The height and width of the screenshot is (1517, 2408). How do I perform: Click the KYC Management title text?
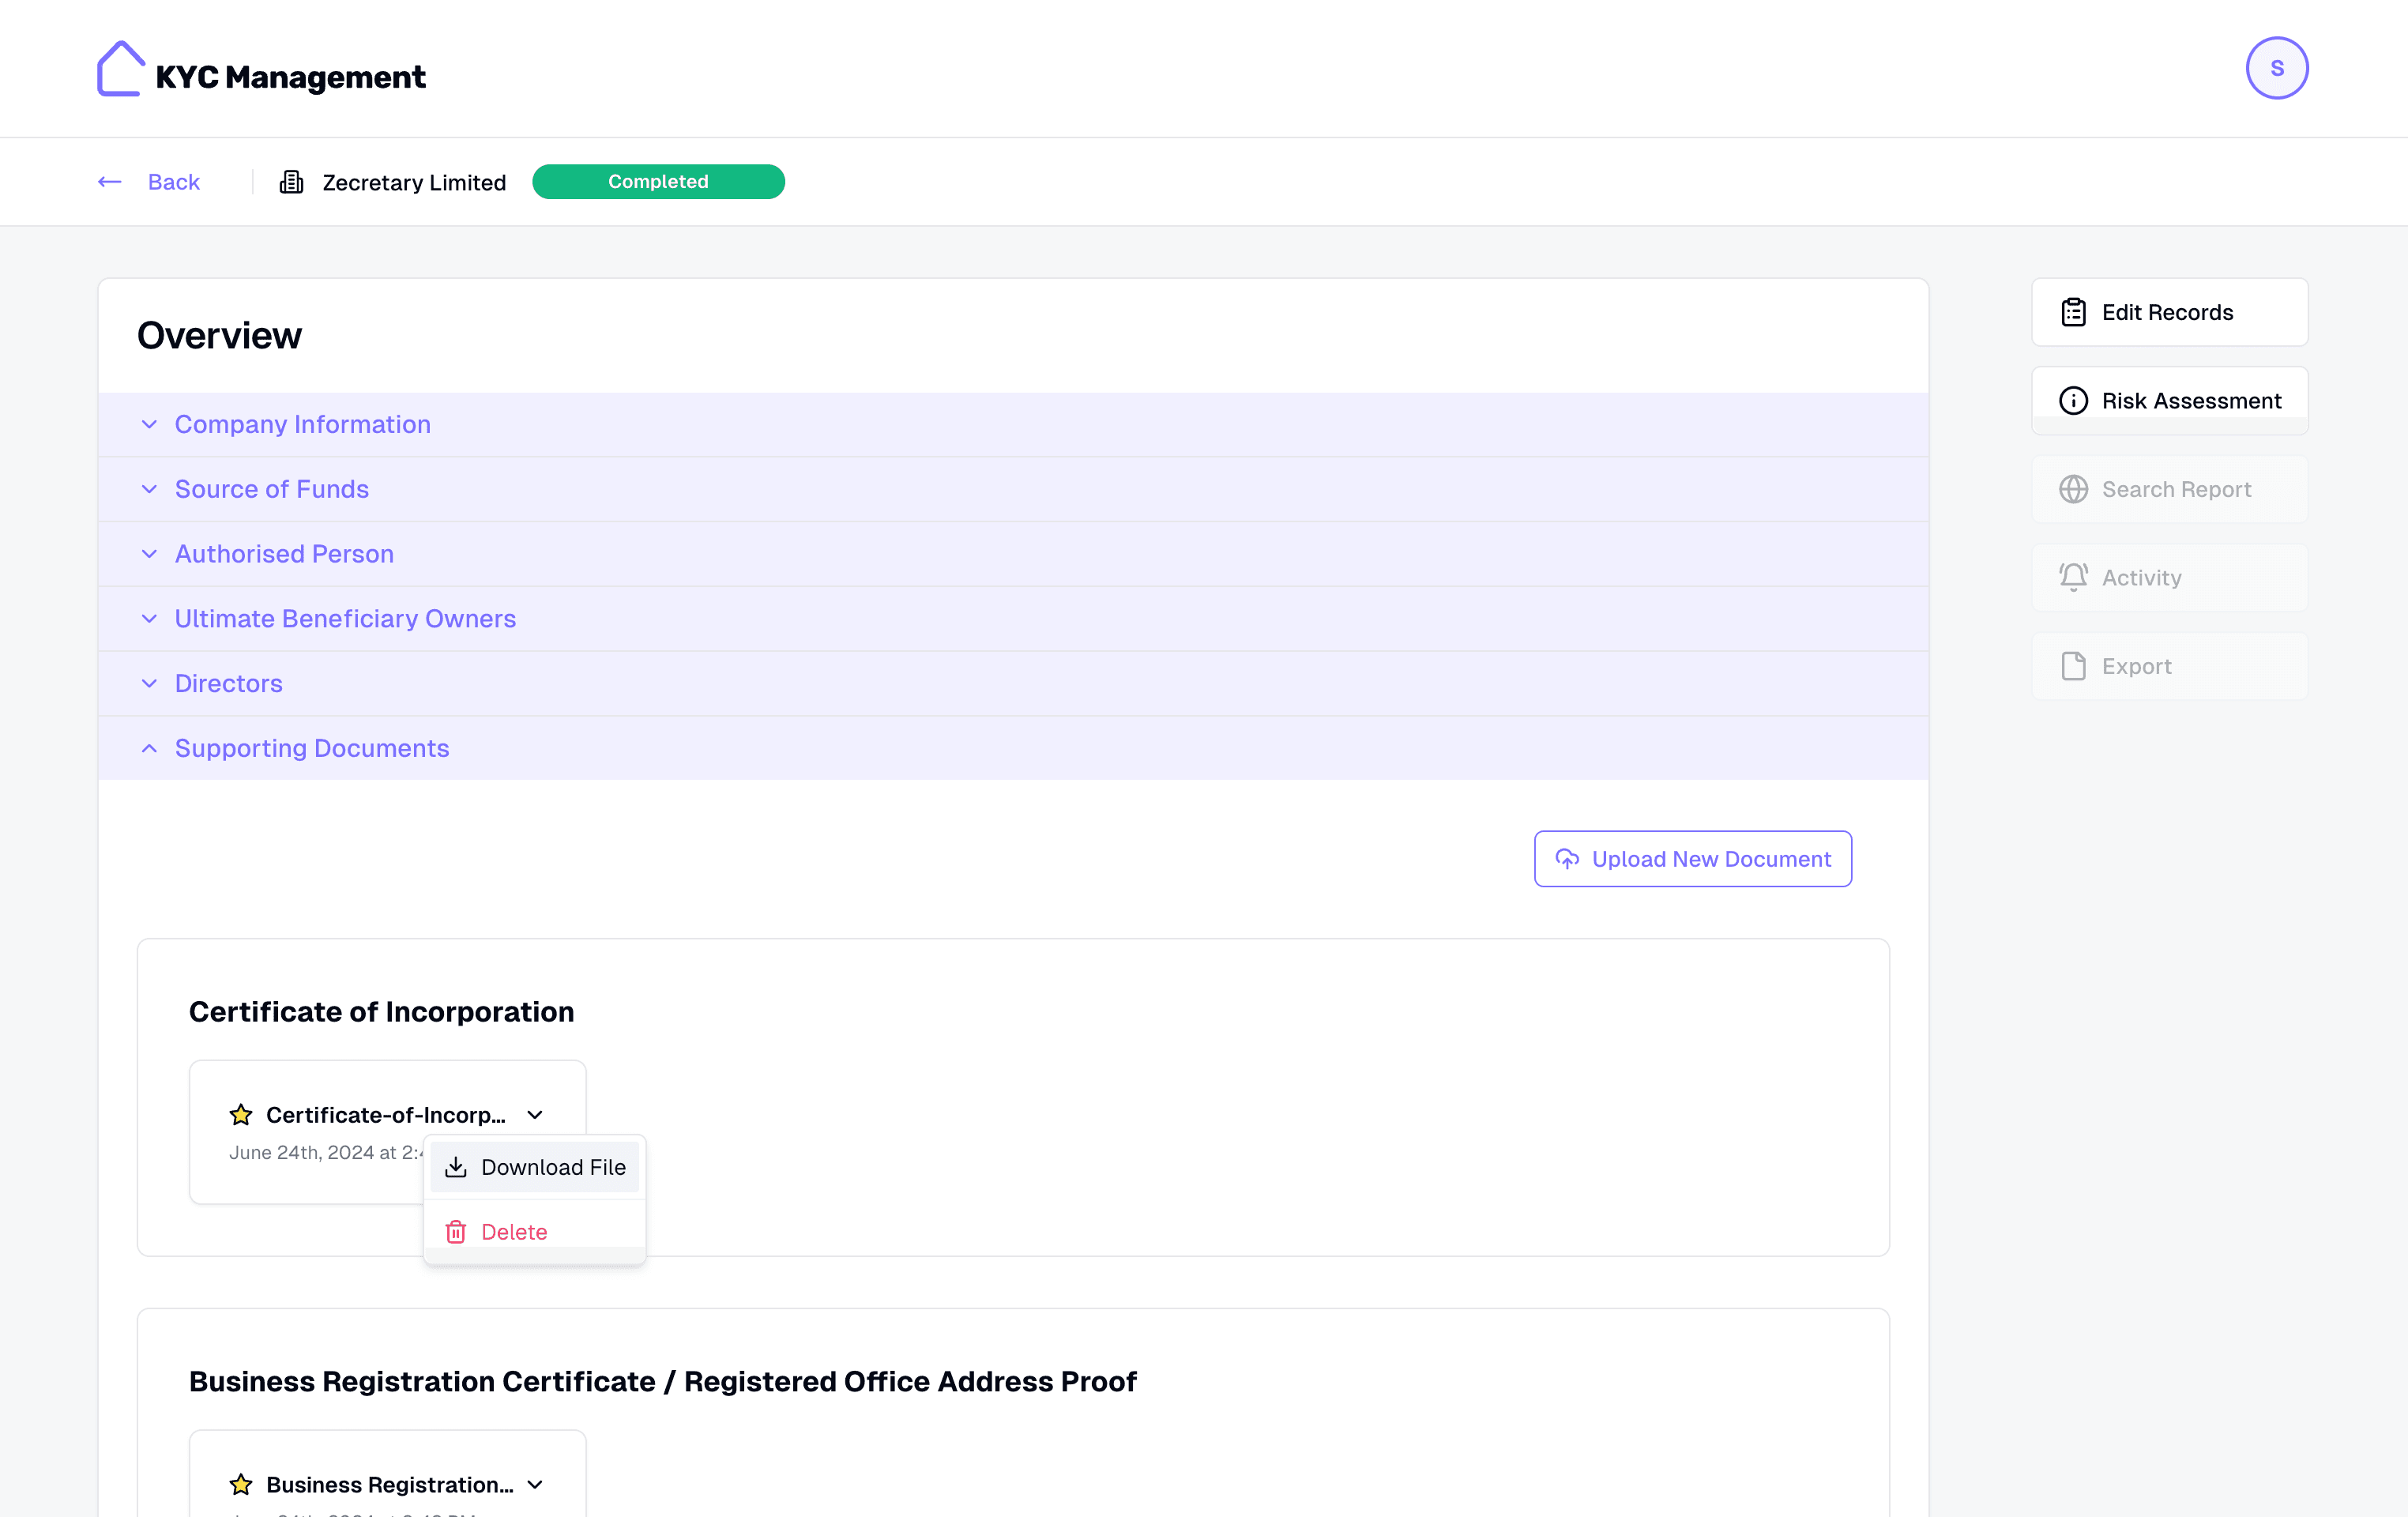[x=290, y=77]
